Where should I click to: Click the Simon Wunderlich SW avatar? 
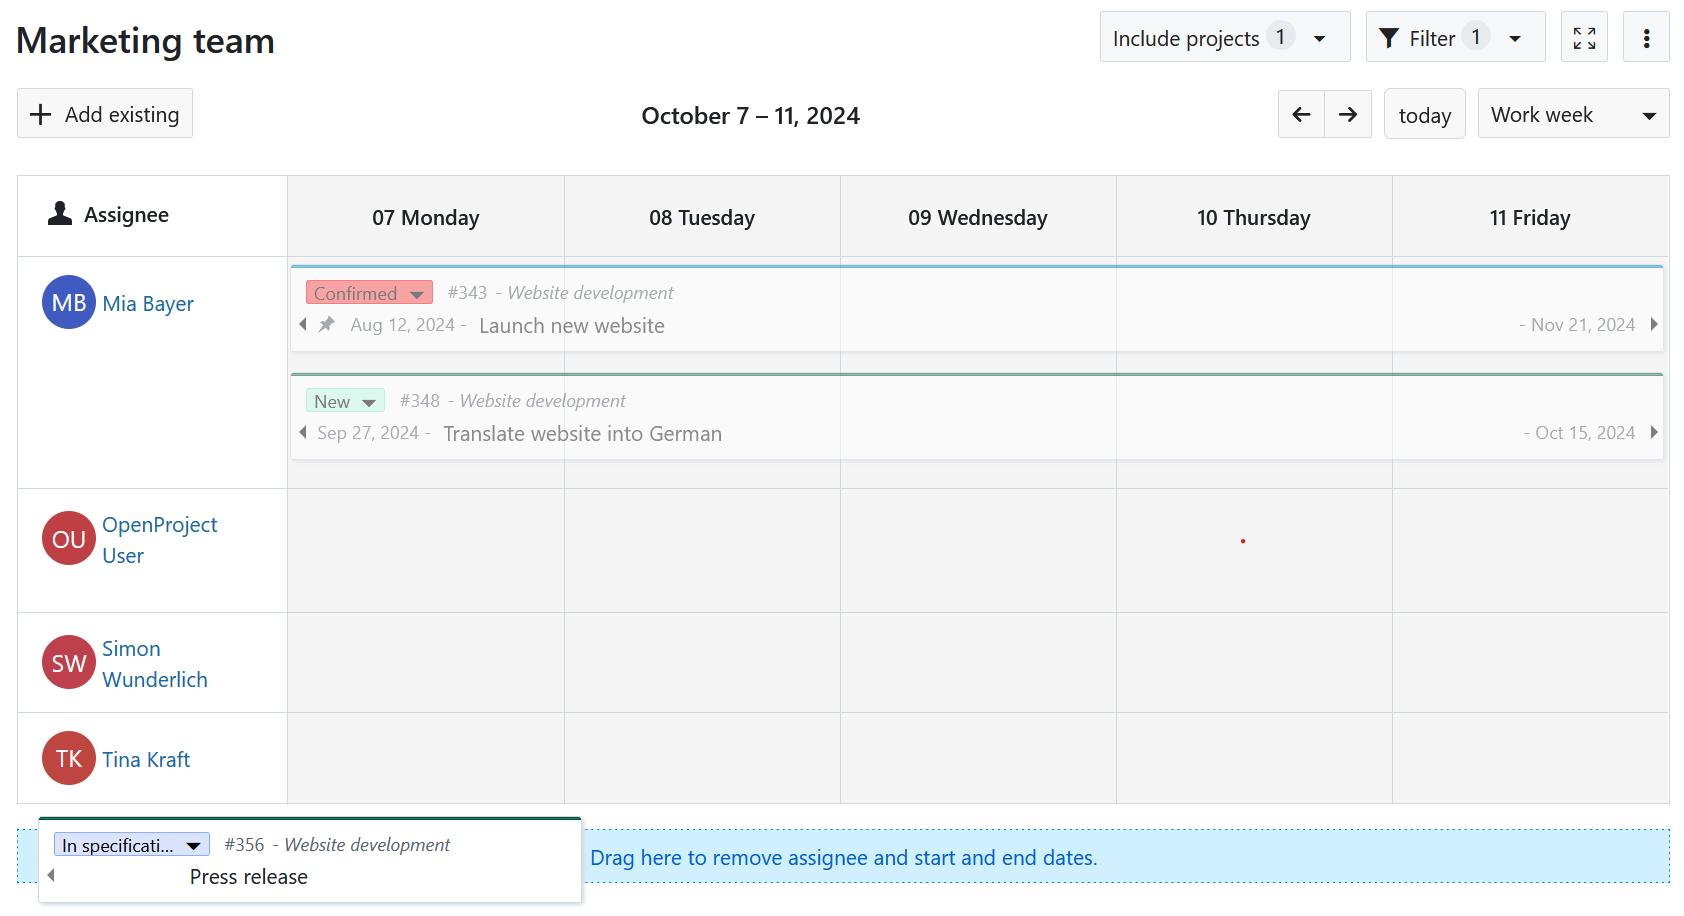pyautogui.click(x=69, y=663)
